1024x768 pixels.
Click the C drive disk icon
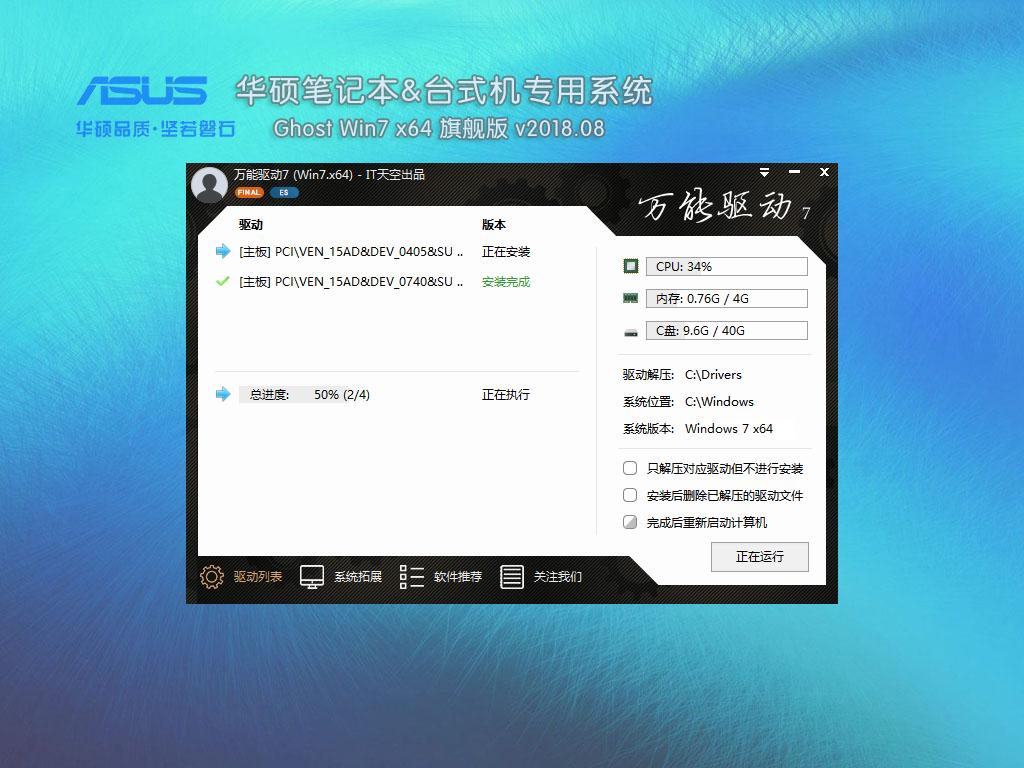[630, 332]
